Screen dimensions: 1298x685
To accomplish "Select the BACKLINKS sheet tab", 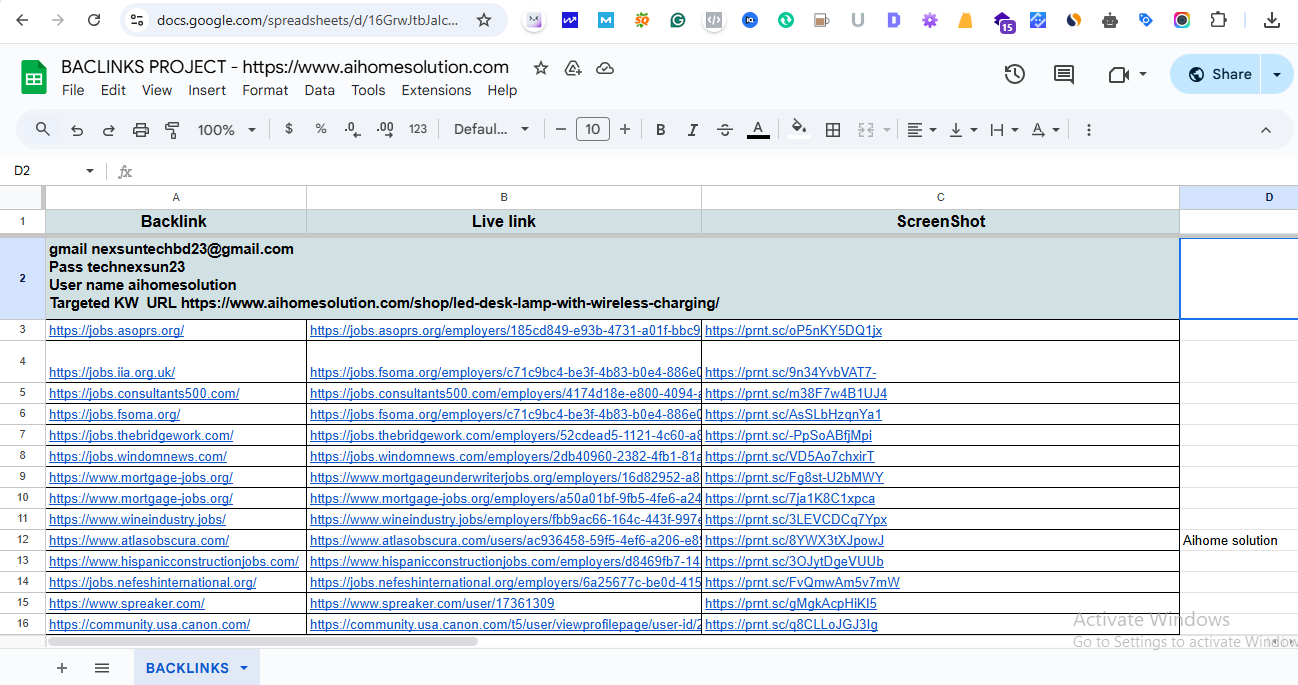I will pos(187,668).
